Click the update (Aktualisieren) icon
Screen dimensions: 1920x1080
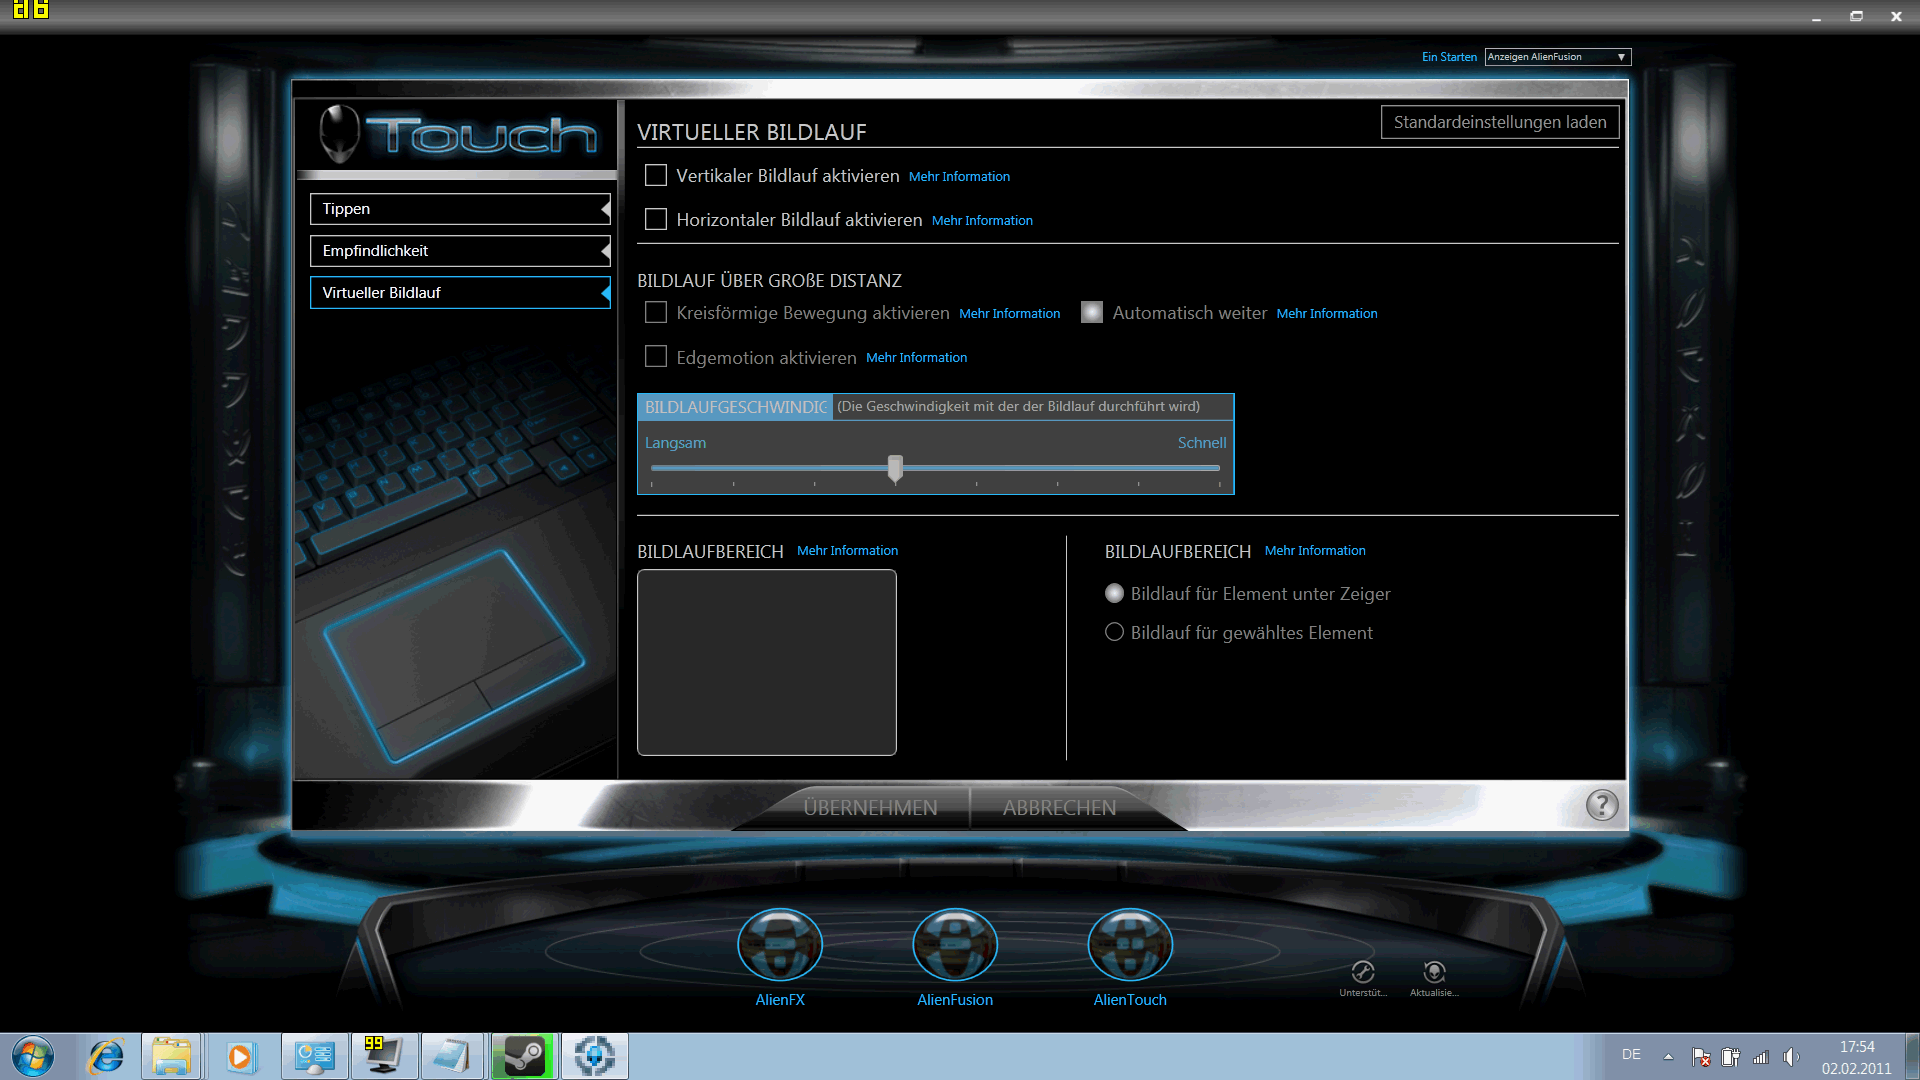[x=1434, y=972]
